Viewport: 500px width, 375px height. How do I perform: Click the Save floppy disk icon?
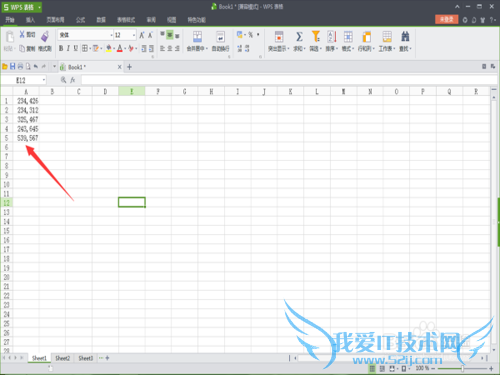tap(13, 67)
